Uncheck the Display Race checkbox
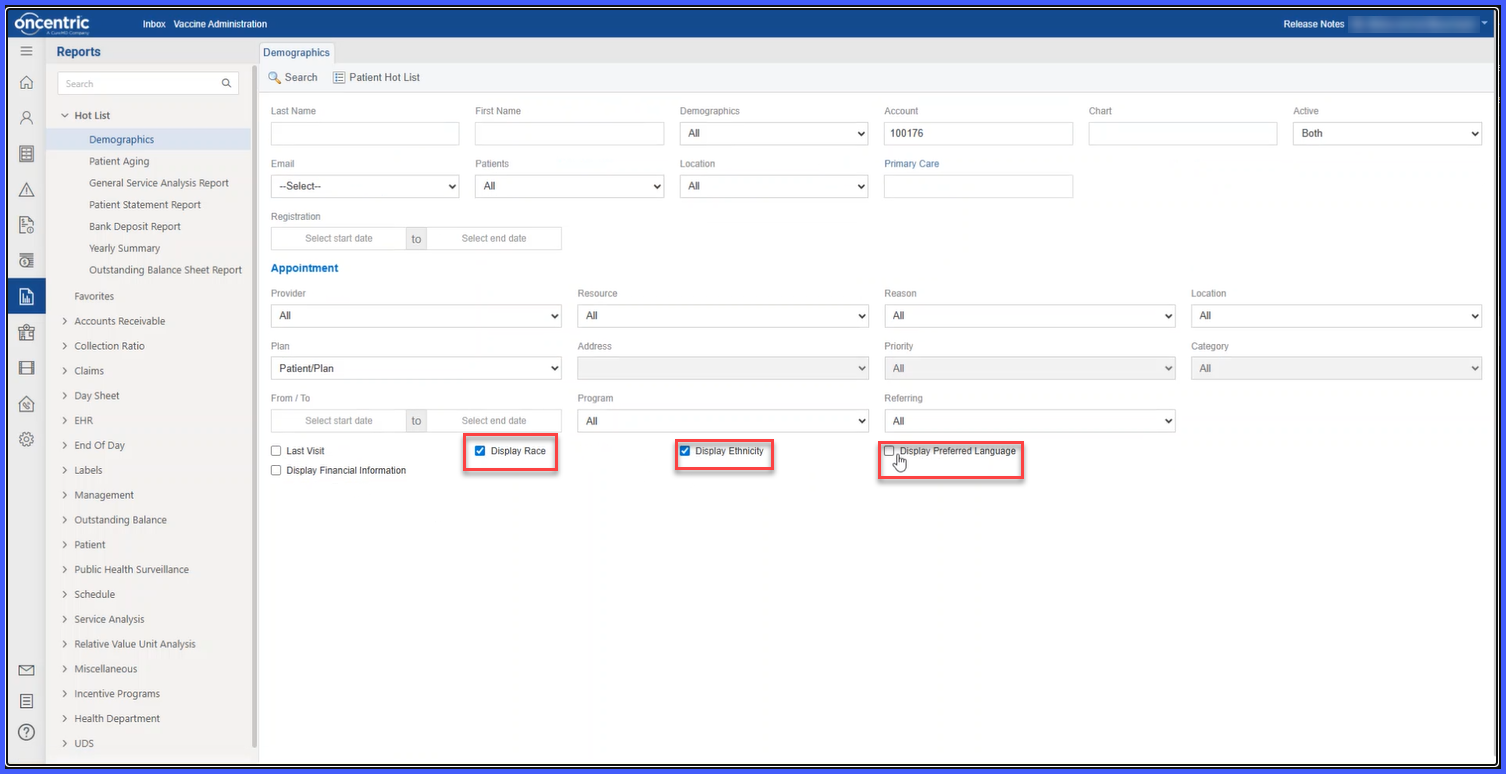 480,451
